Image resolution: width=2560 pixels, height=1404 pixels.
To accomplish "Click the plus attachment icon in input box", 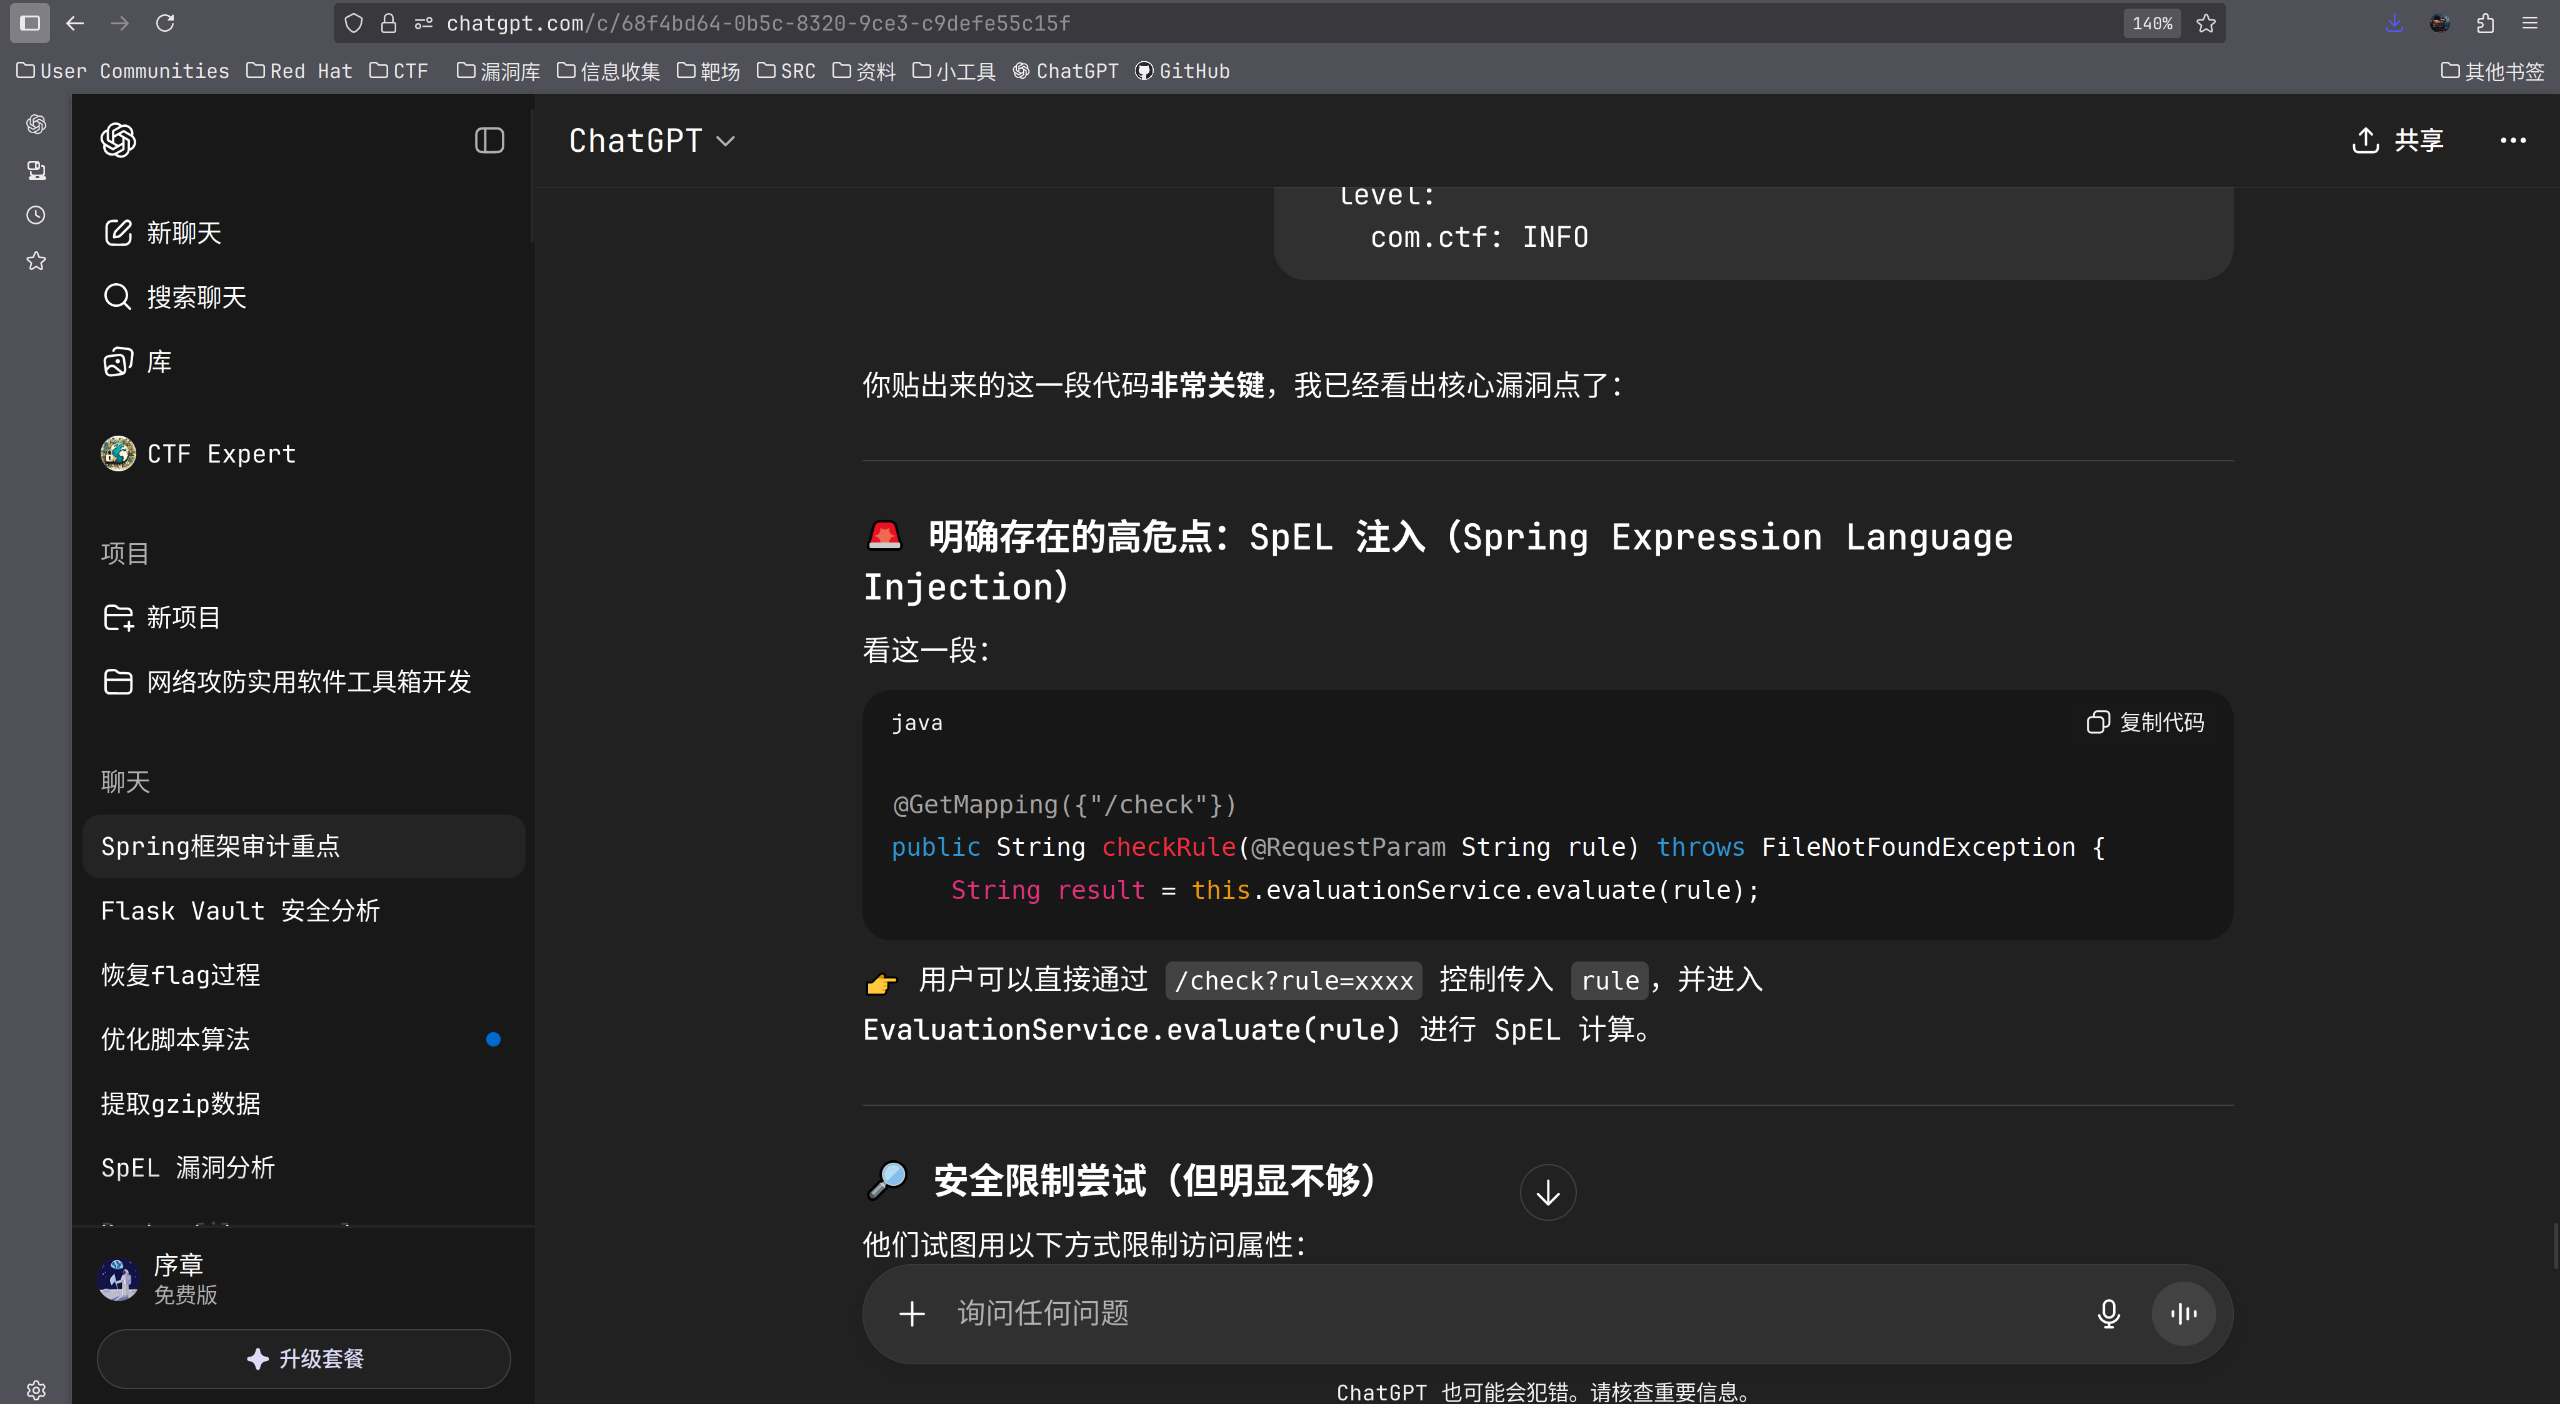I will 912,1313.
